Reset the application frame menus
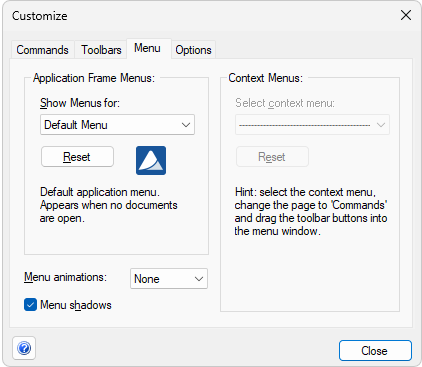422x367 pixels. (77, 157)
